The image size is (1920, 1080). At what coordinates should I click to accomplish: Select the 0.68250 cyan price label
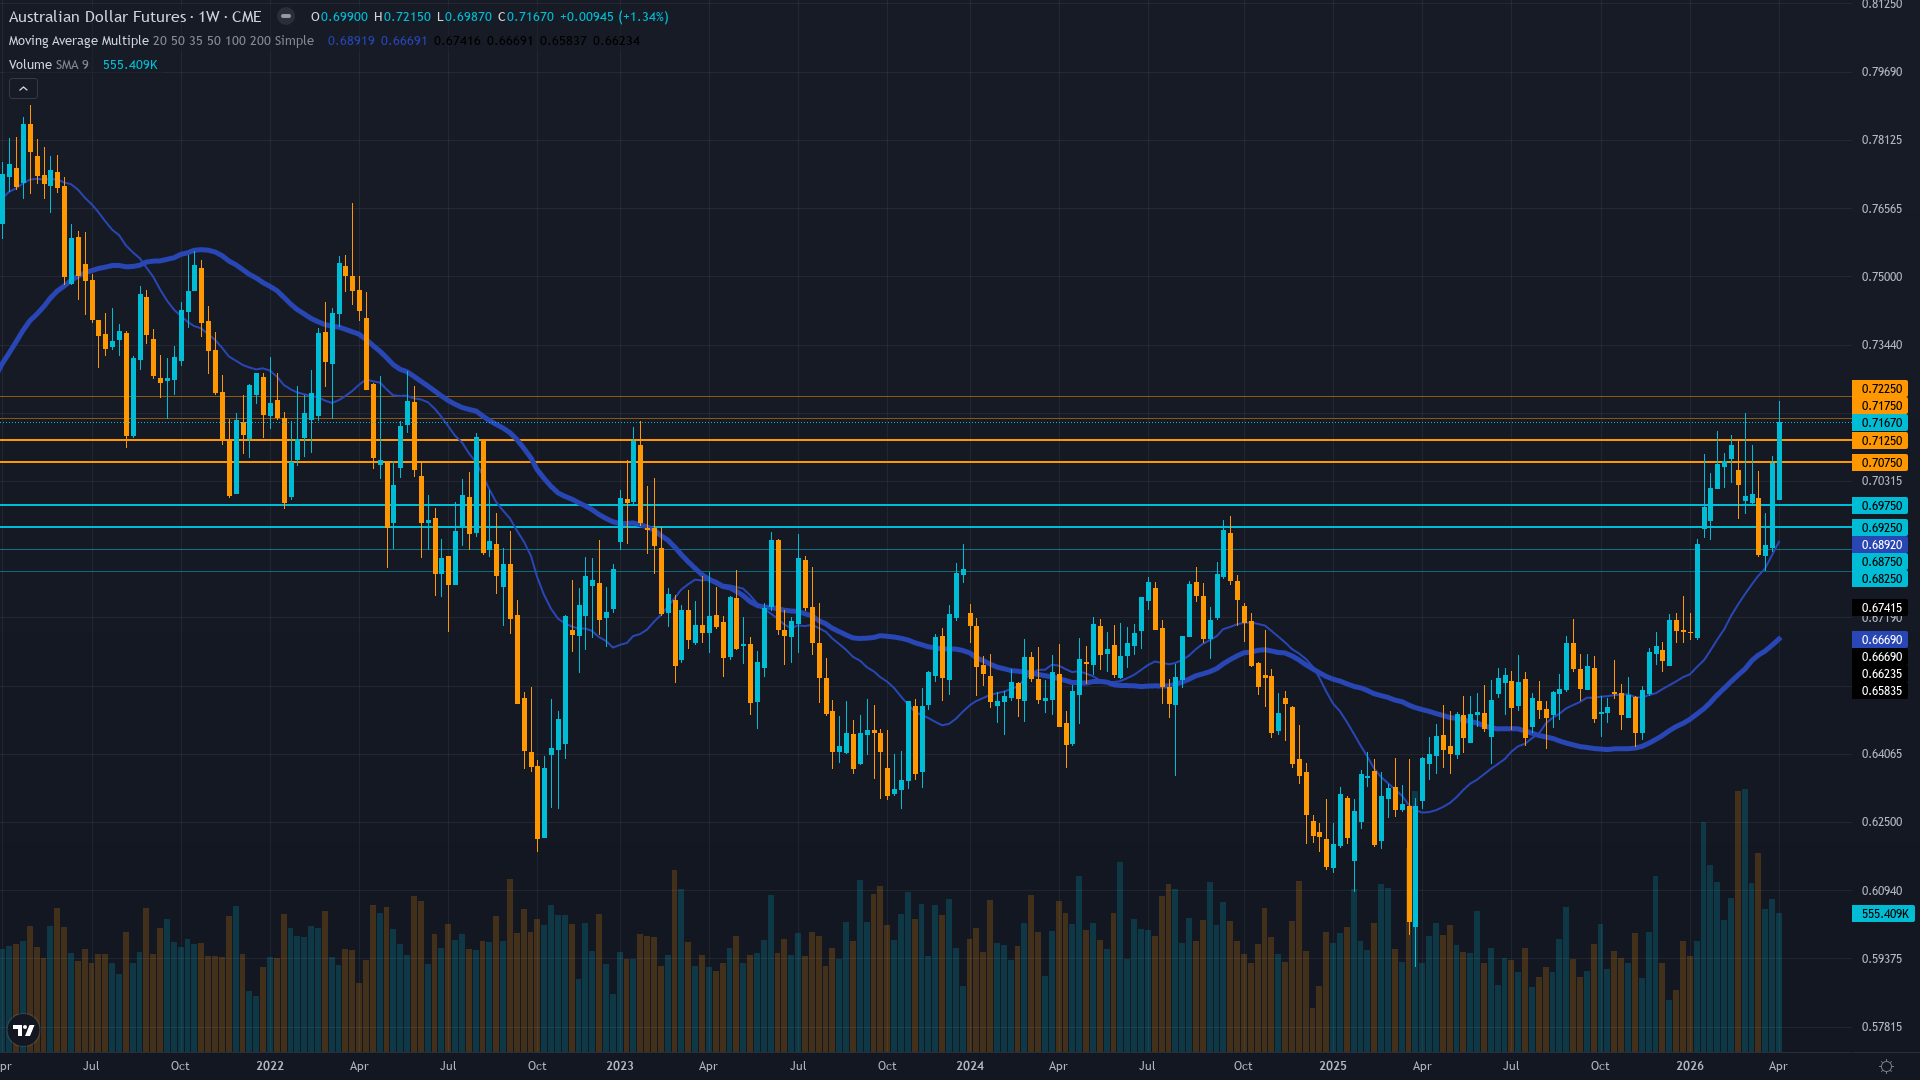tap(1880, 579)
